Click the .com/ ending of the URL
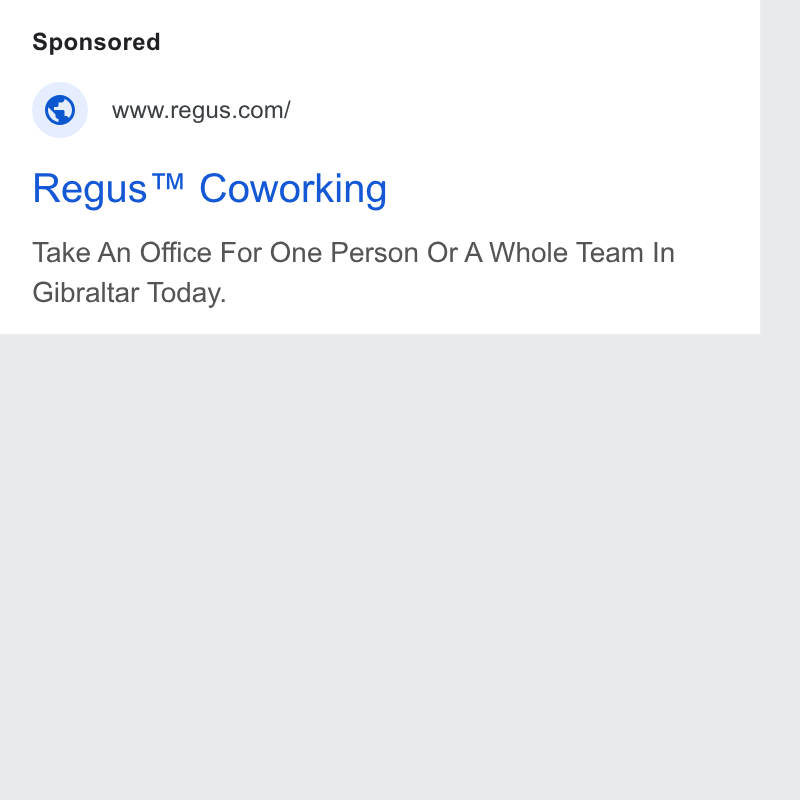This screenshot has height=800, width=800. 262,111
